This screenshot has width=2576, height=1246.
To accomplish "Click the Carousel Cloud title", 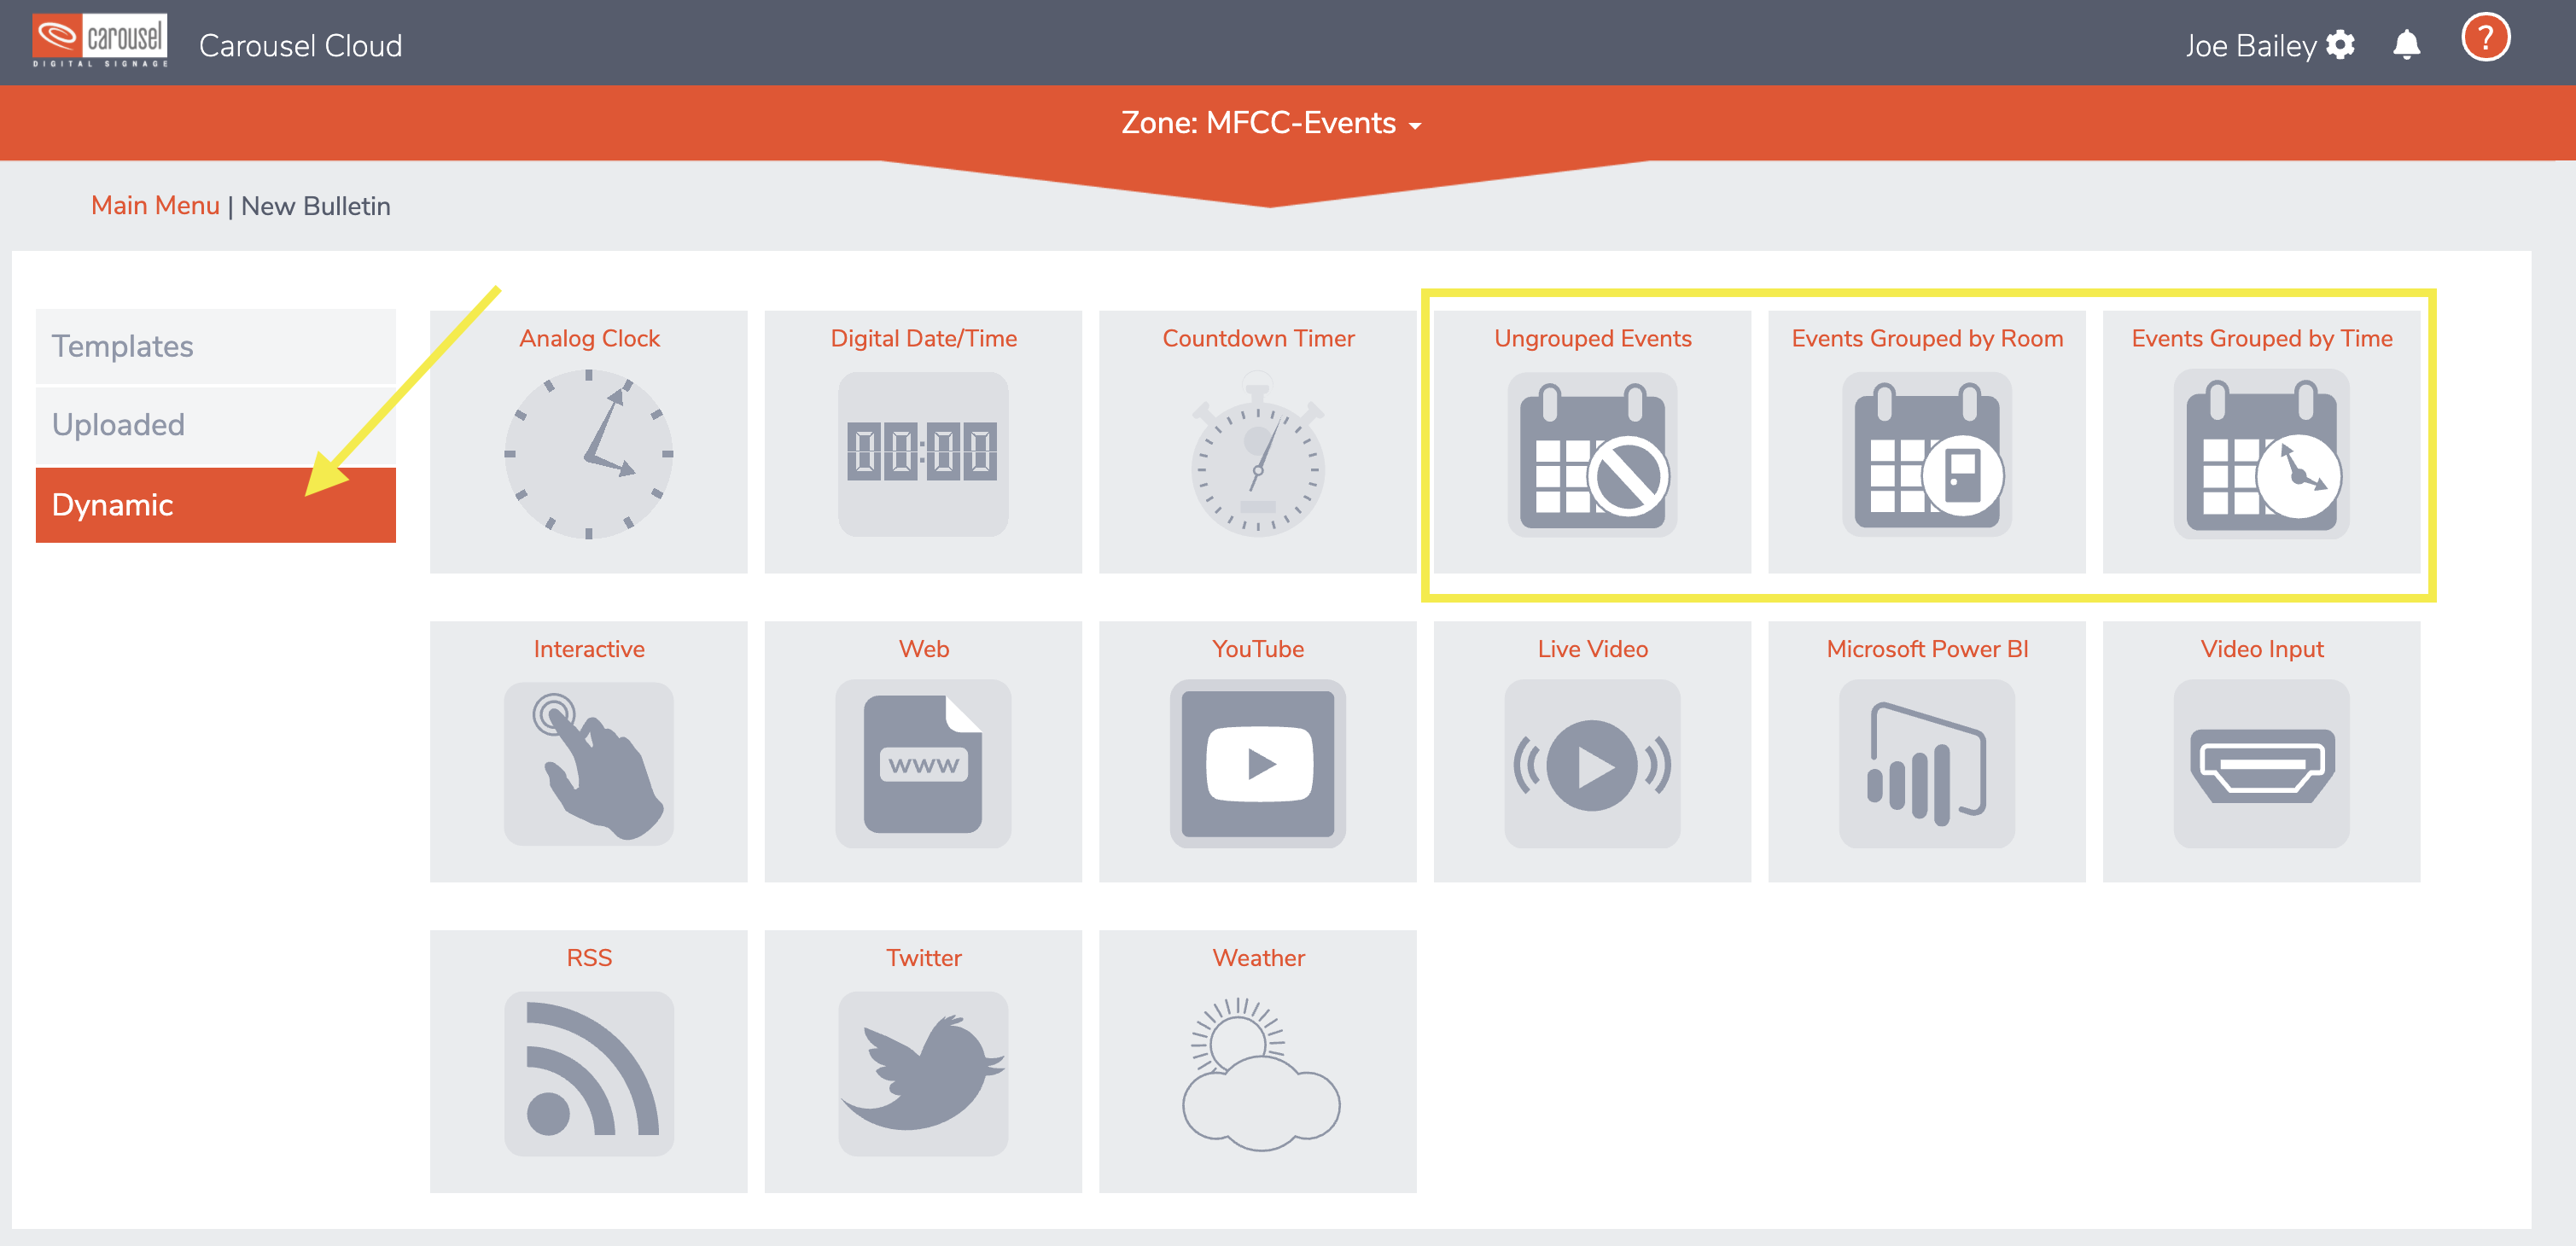I will click(300, 46).
